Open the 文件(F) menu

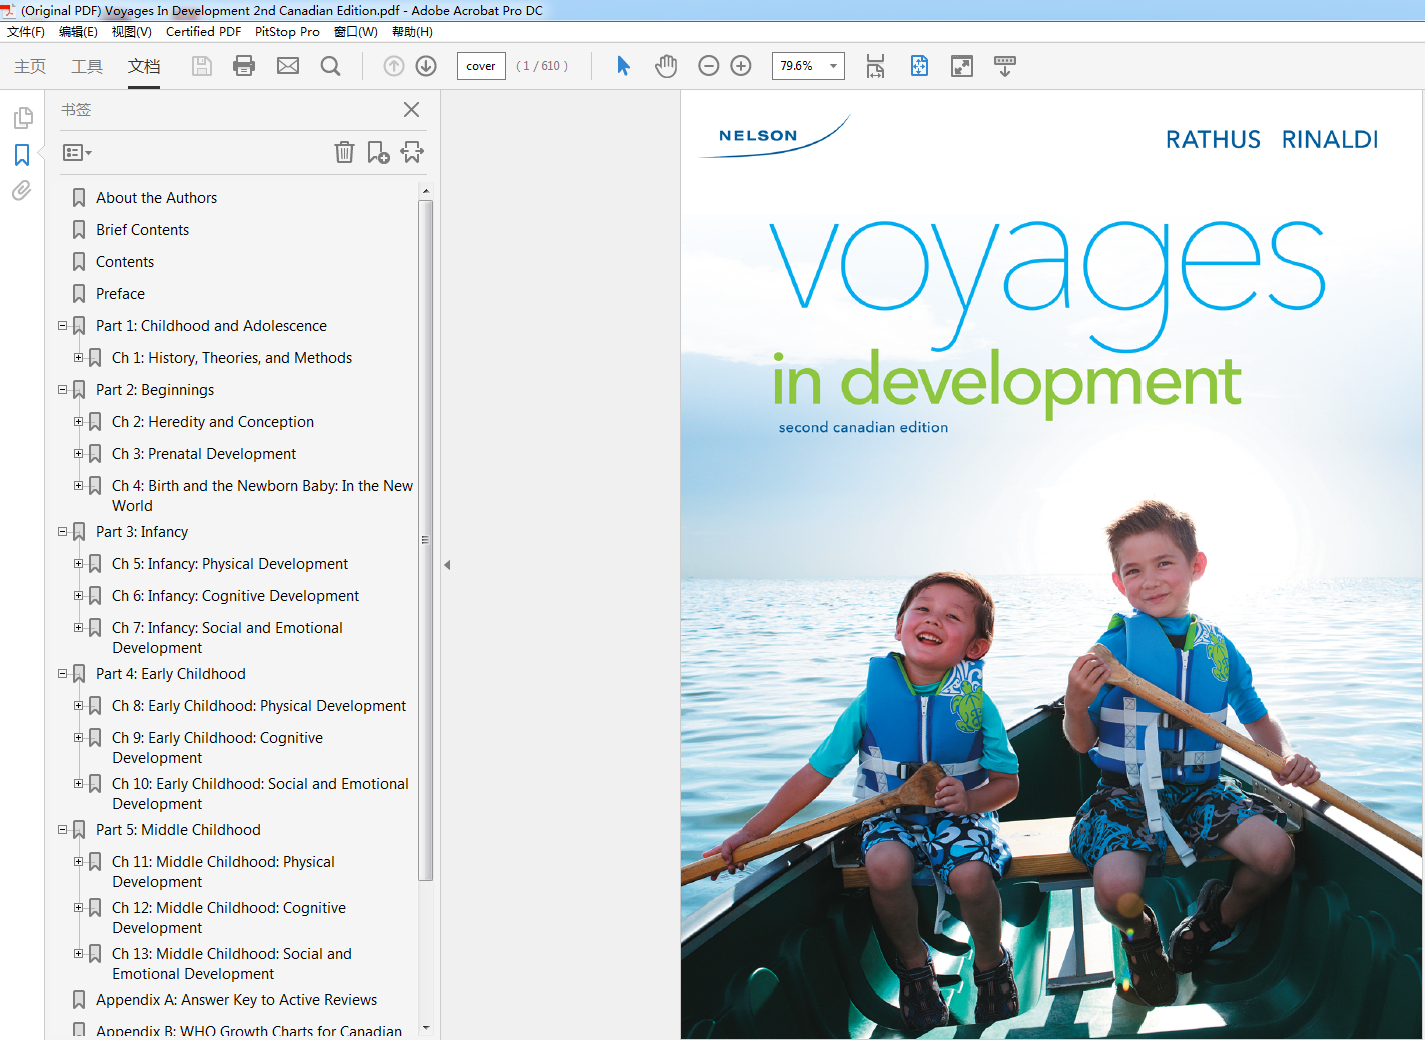[x=26, y=32]
